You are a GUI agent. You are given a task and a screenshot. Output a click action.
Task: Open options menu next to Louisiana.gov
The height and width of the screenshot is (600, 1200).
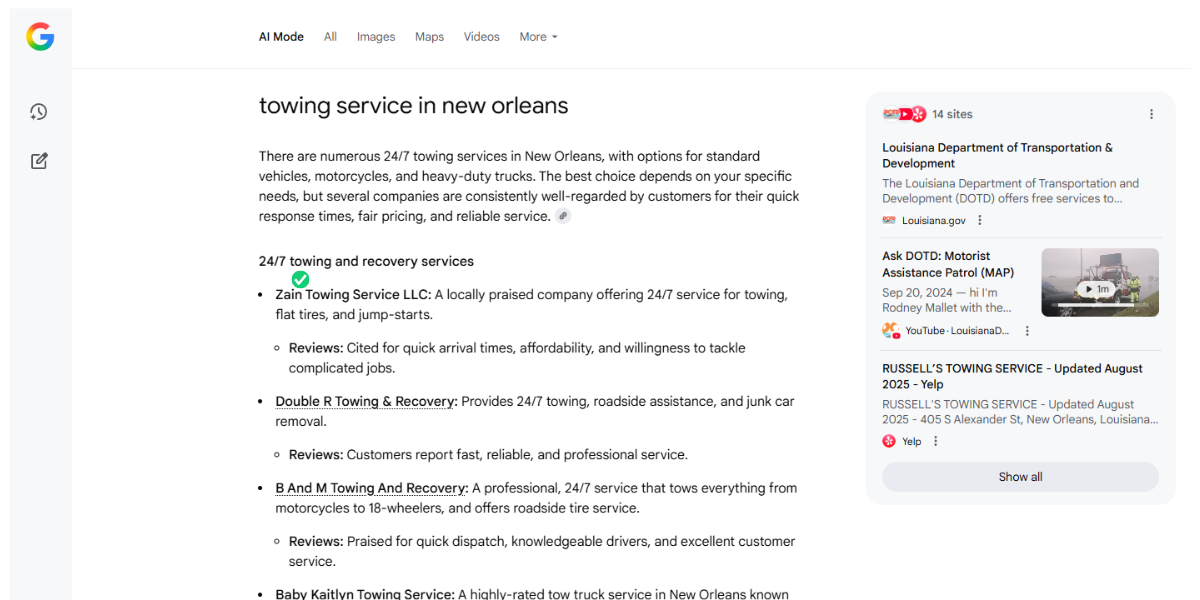point(980,220)
